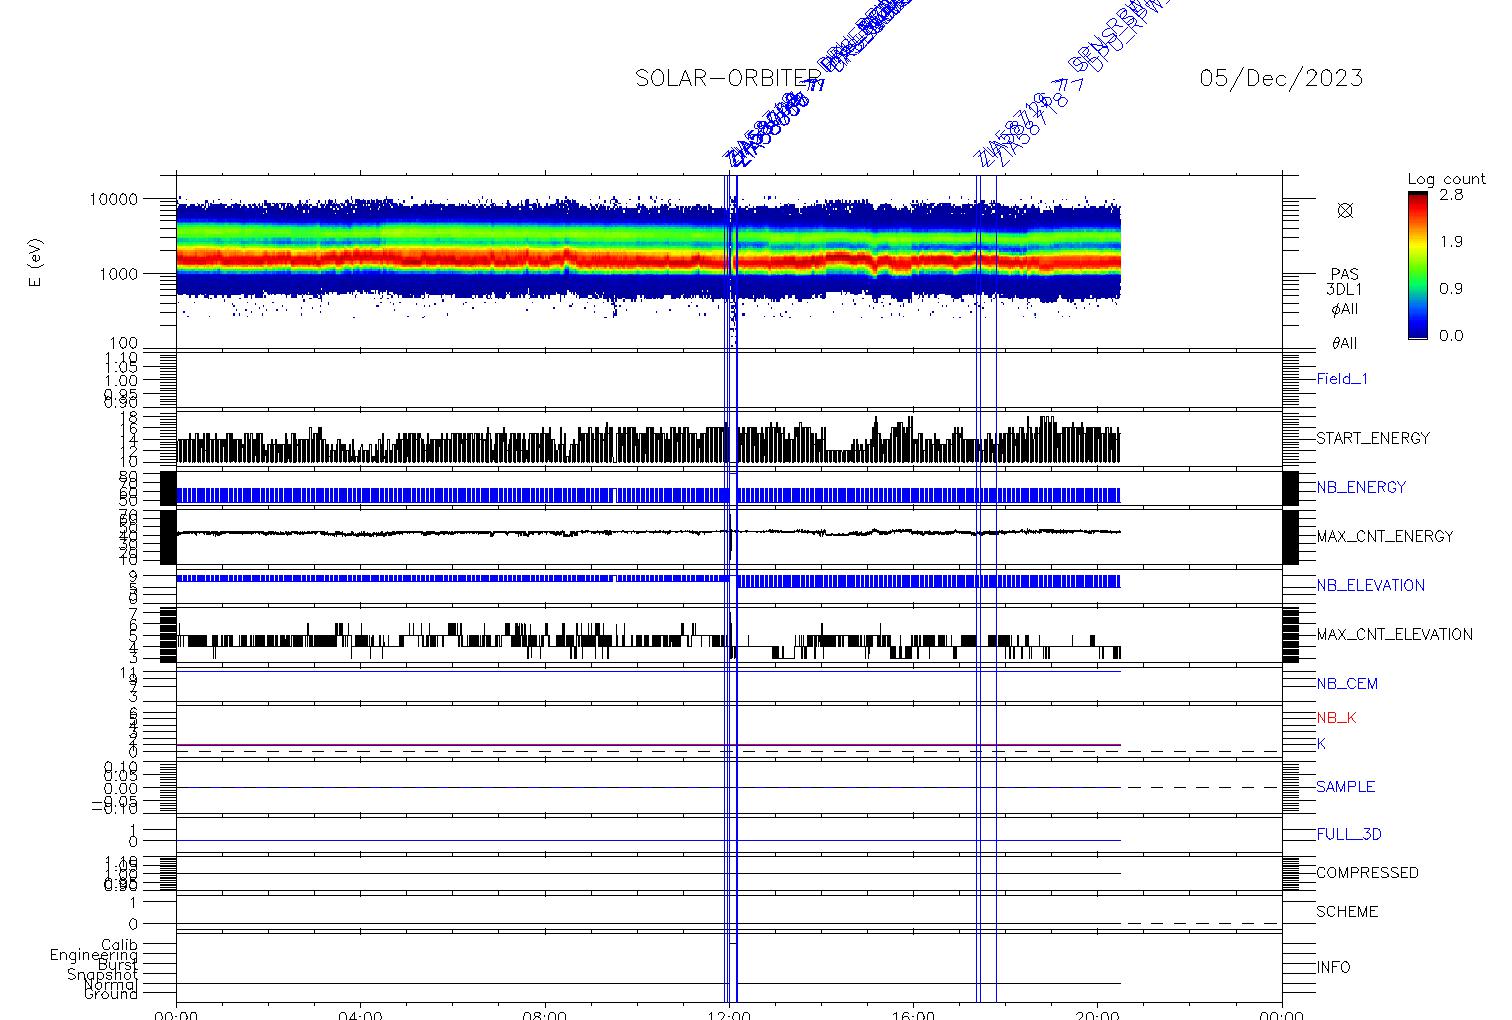Click the Log count colorbar
The width and height of the screenshot is (1512, 1020).
pyautogui.click(x=1418, y=265)
